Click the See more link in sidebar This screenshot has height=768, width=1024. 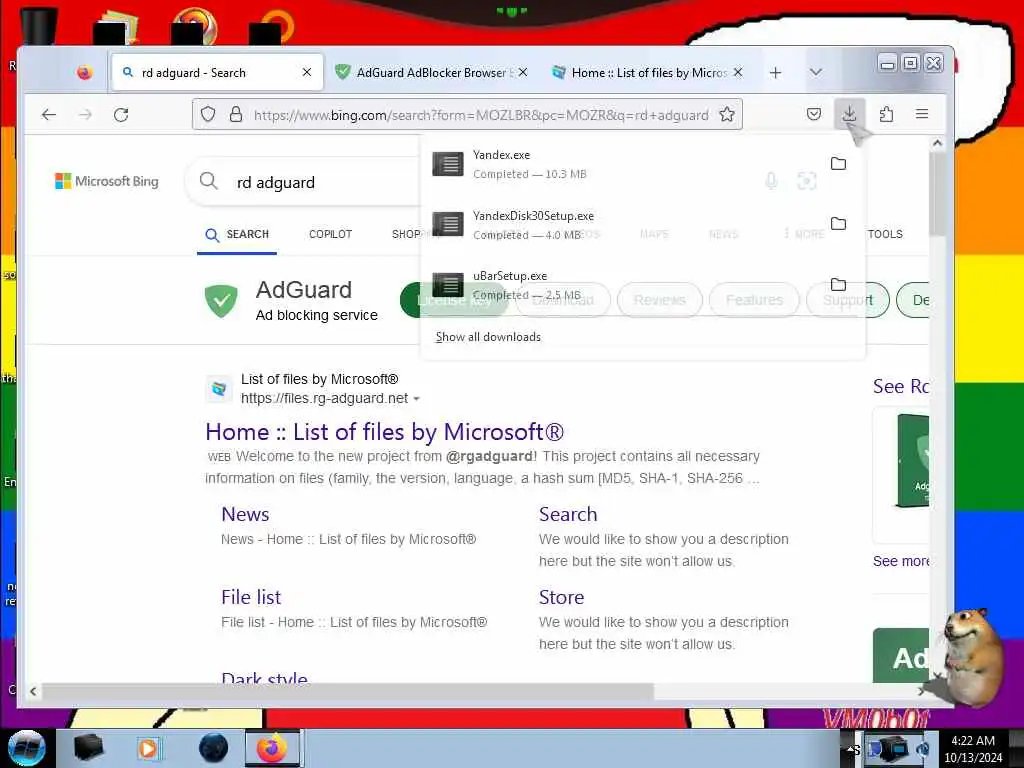(x=901, y=562)
